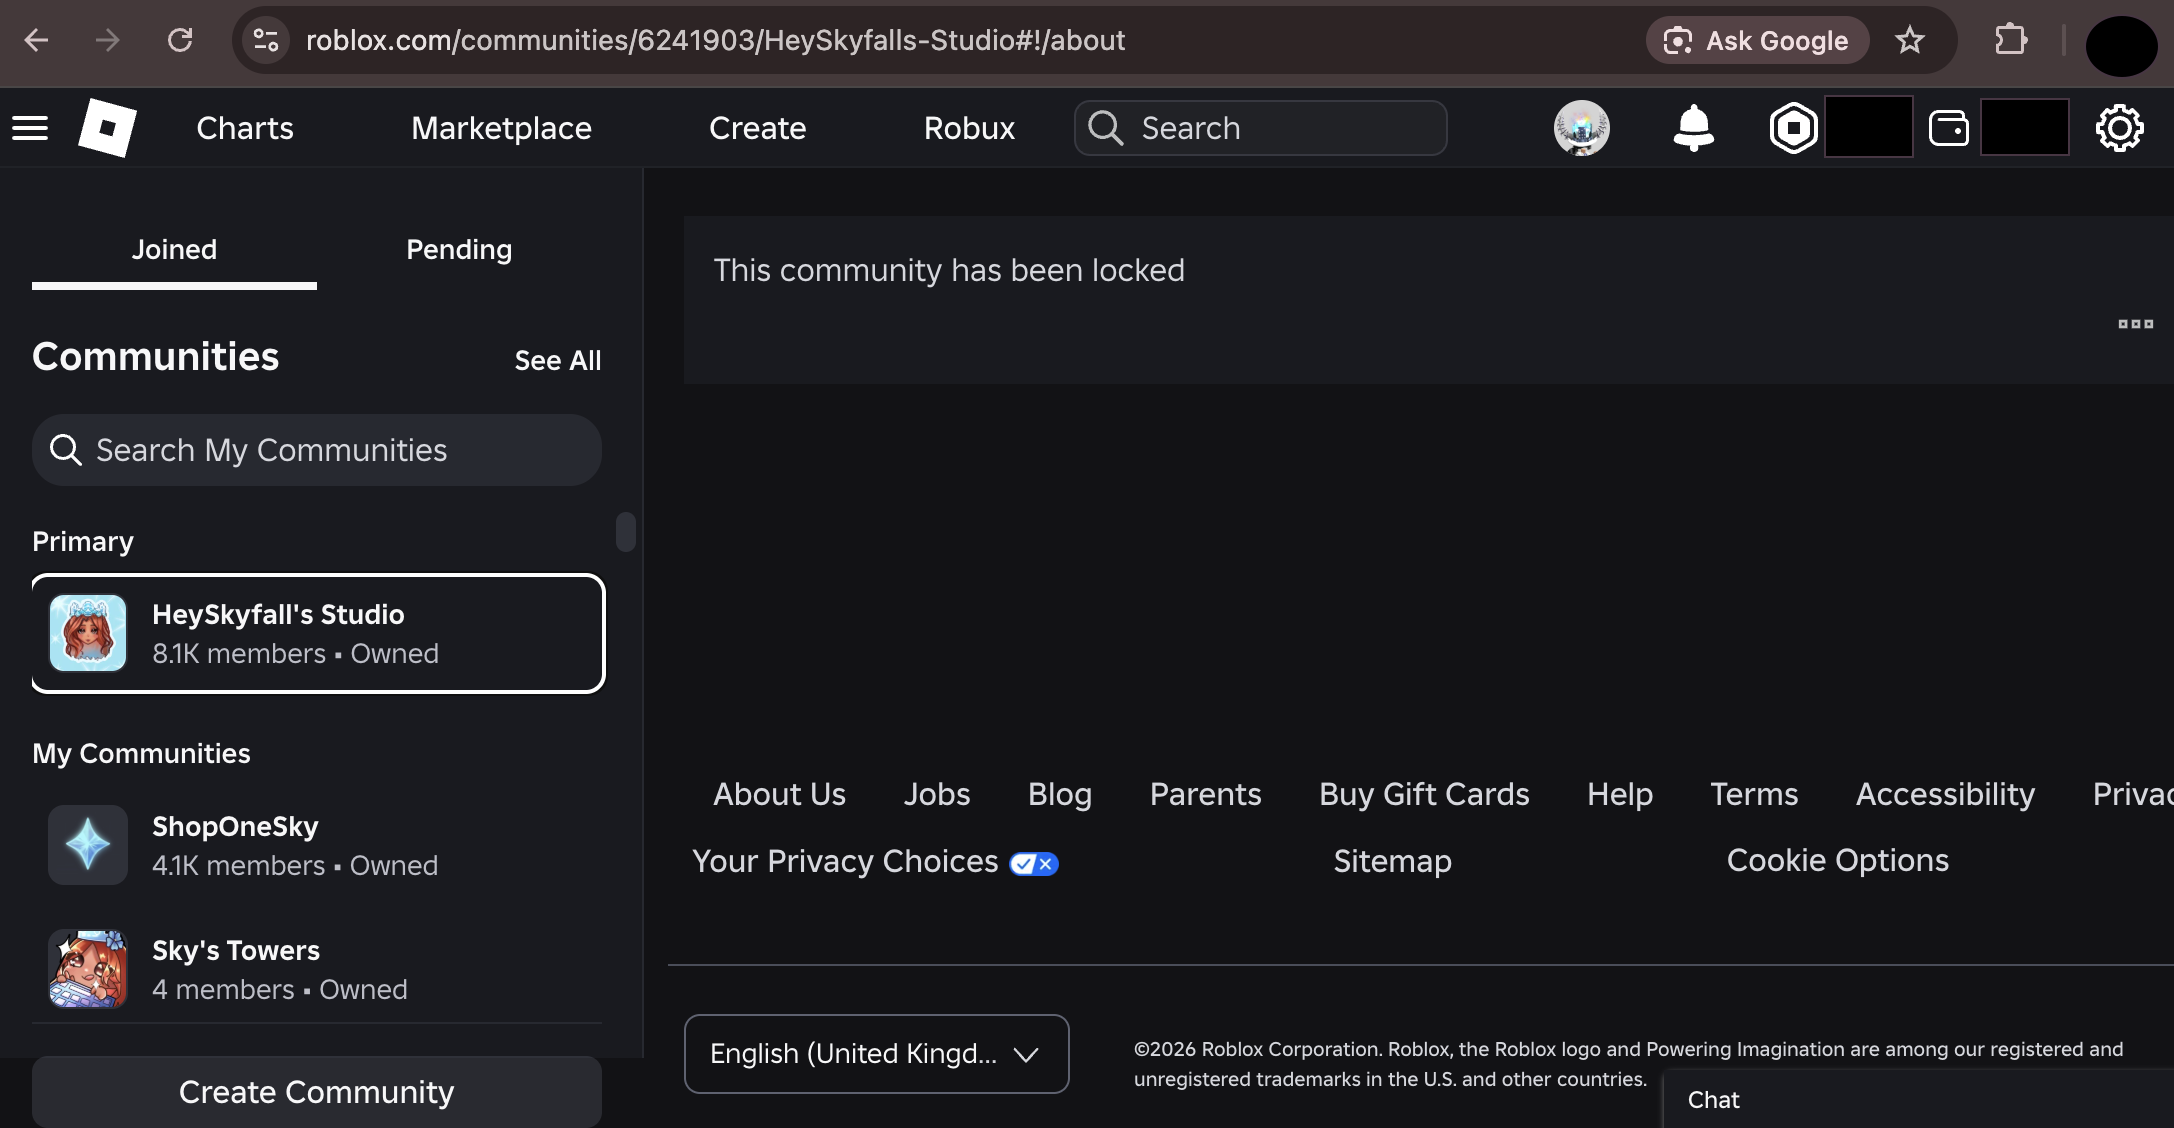Click the magnifier in Search My Communities
This screenshot has height=1128, width=2174.
click(66, 450)
